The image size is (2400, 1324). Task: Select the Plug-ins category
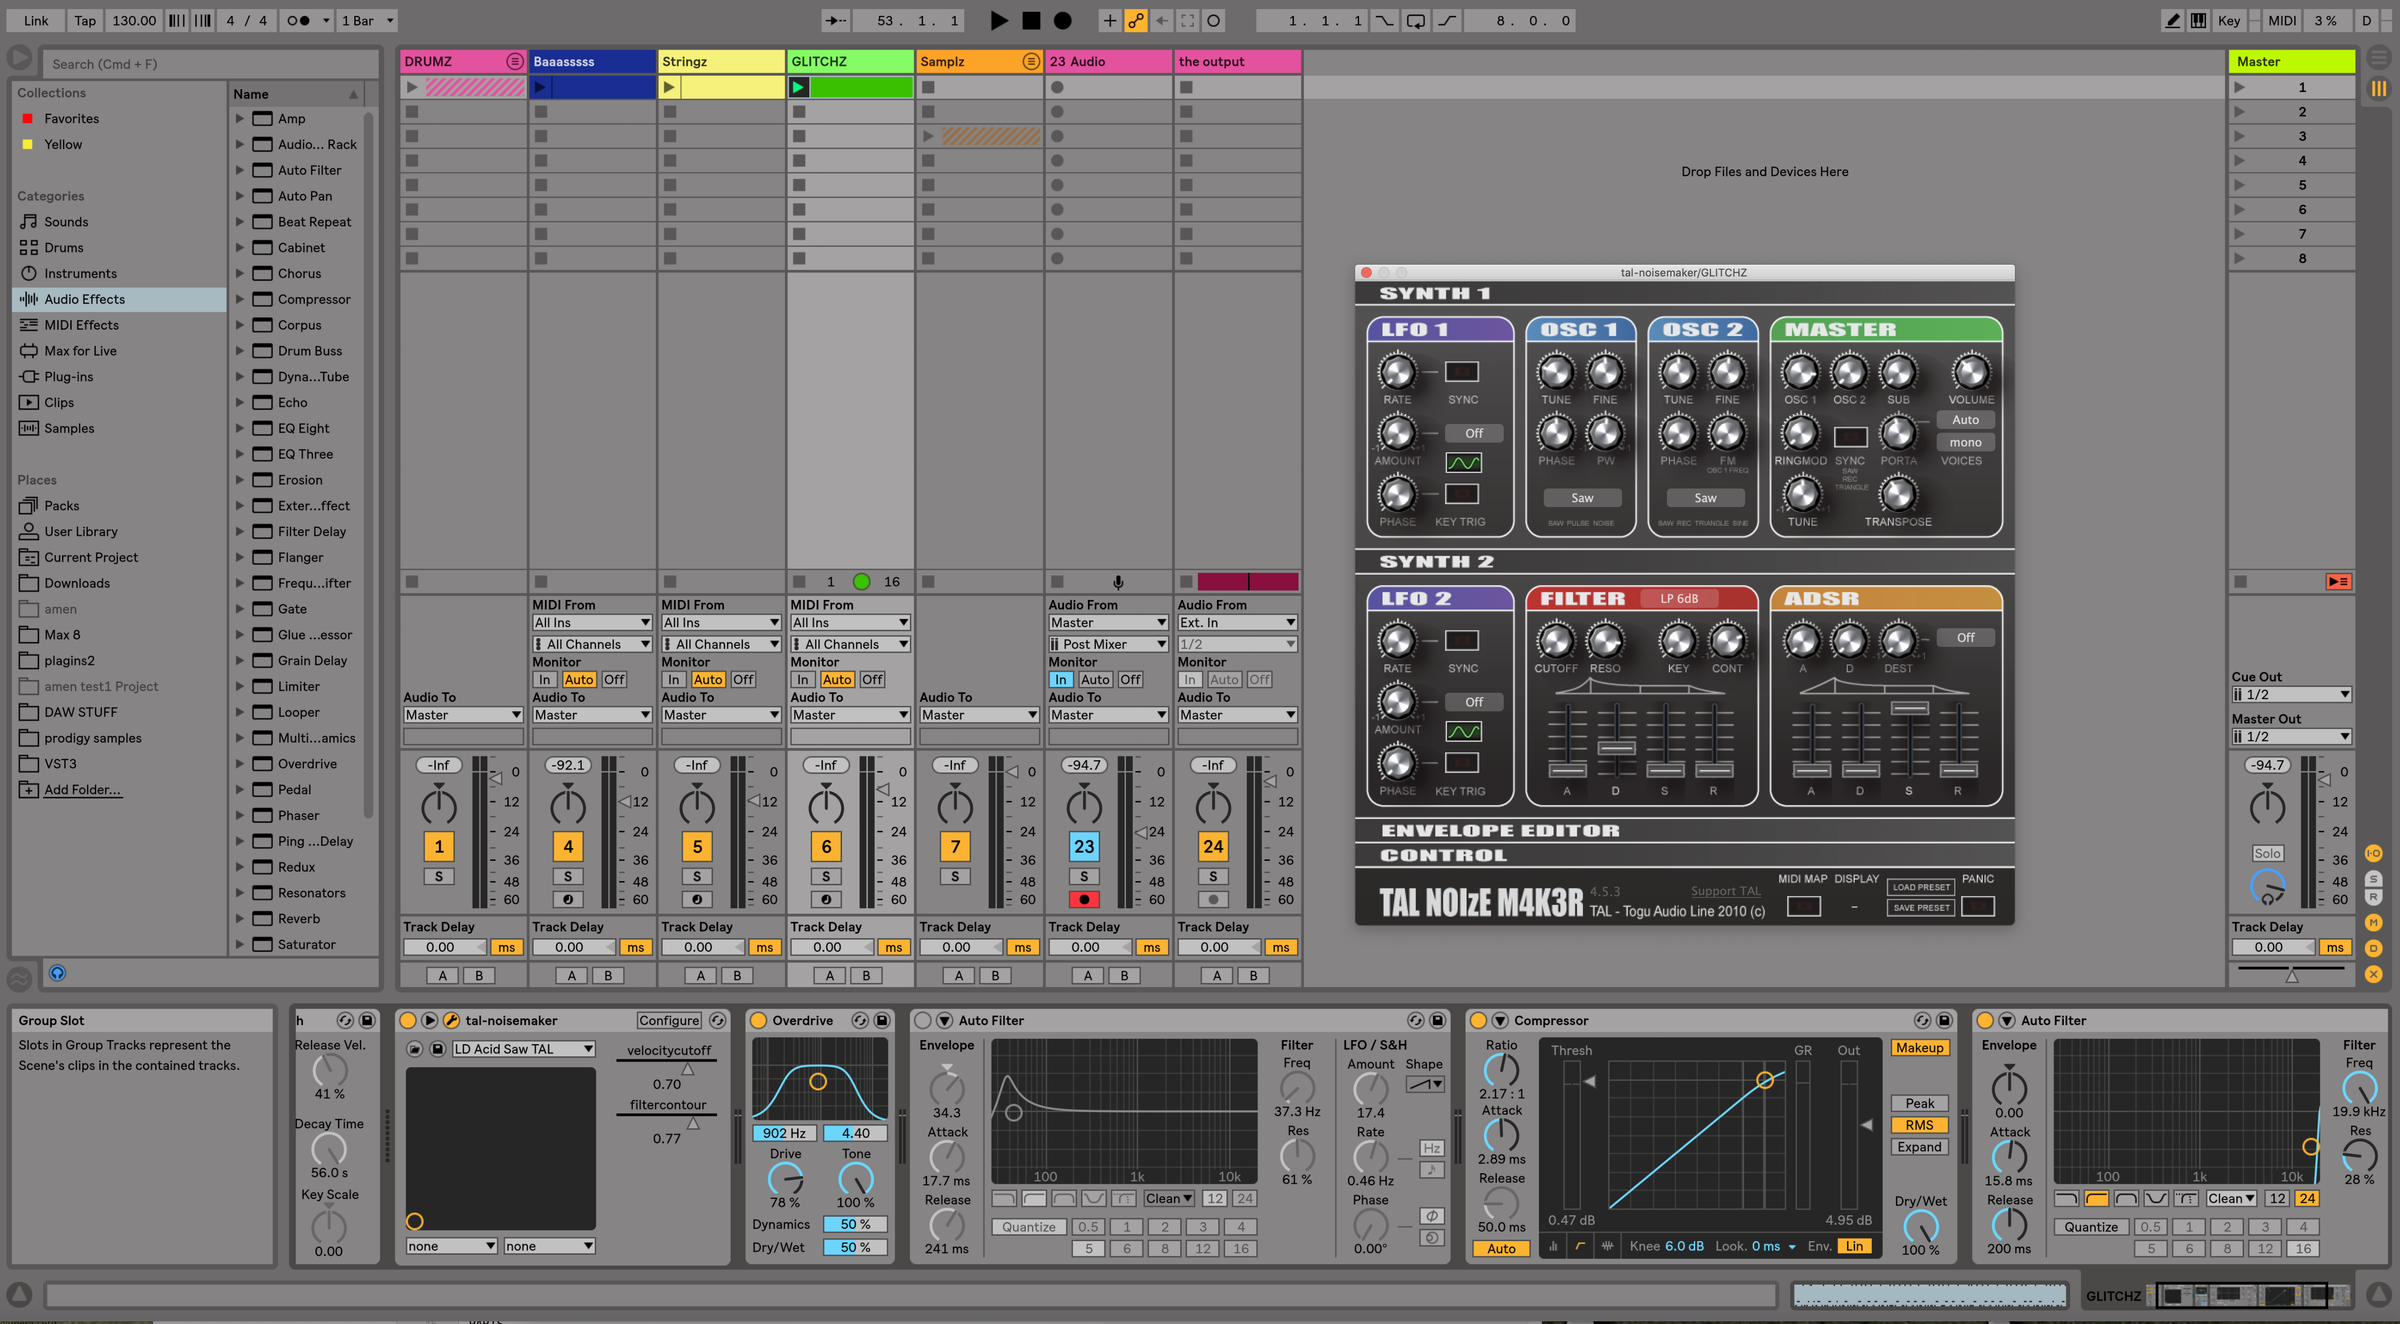[68, 376]
